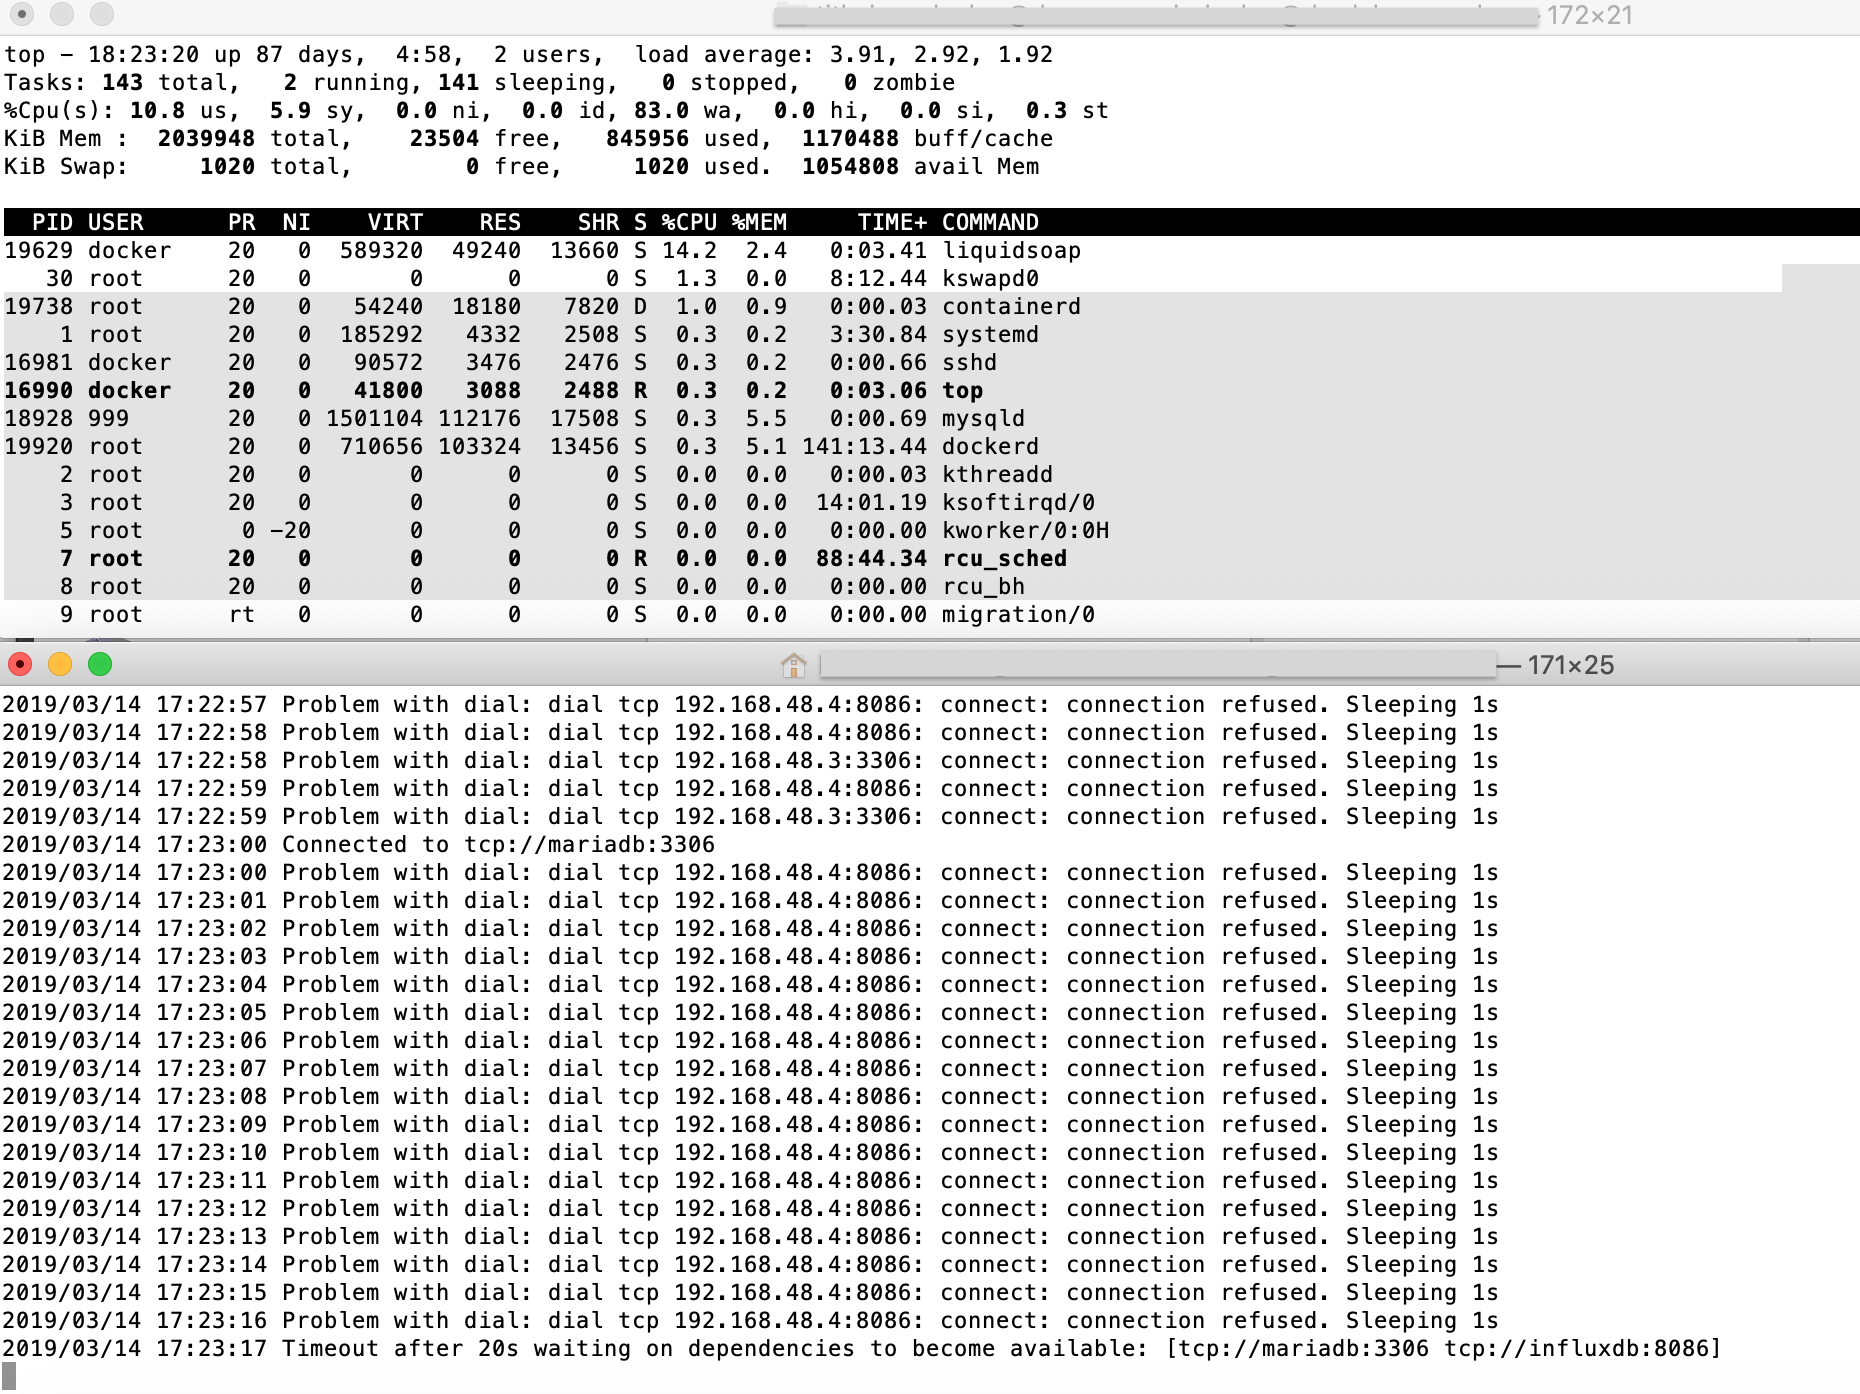Click the 143 total tasks value
The image size is (1860, 1394).
coord(122,82)
